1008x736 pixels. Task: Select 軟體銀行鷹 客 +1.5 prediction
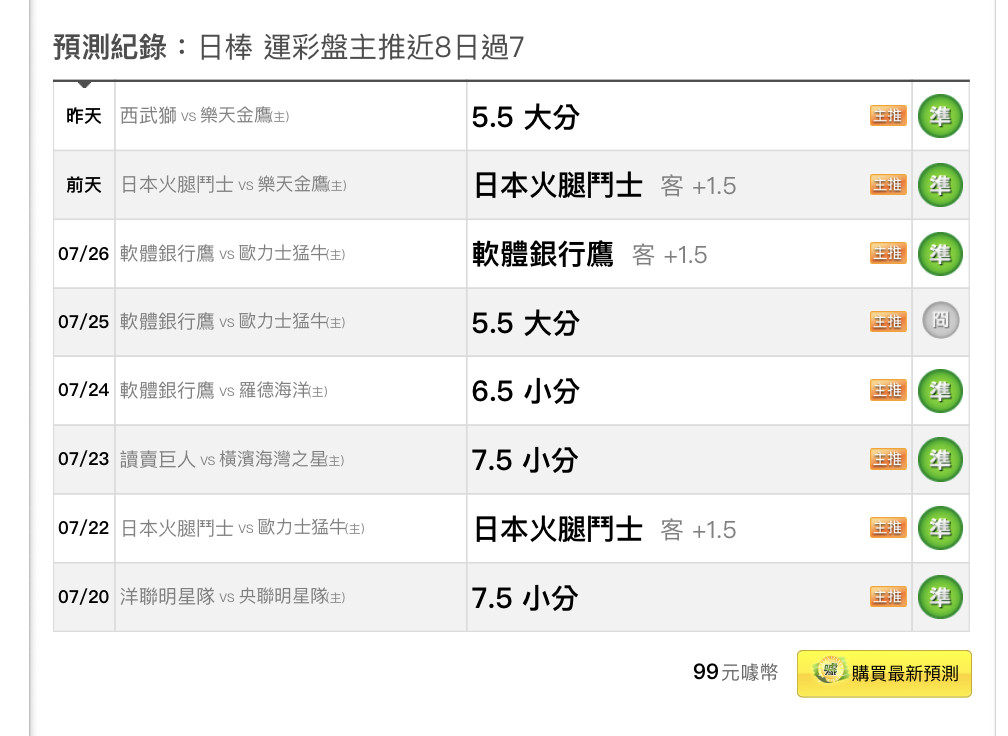pyautogui.click(x=590, y=255)
